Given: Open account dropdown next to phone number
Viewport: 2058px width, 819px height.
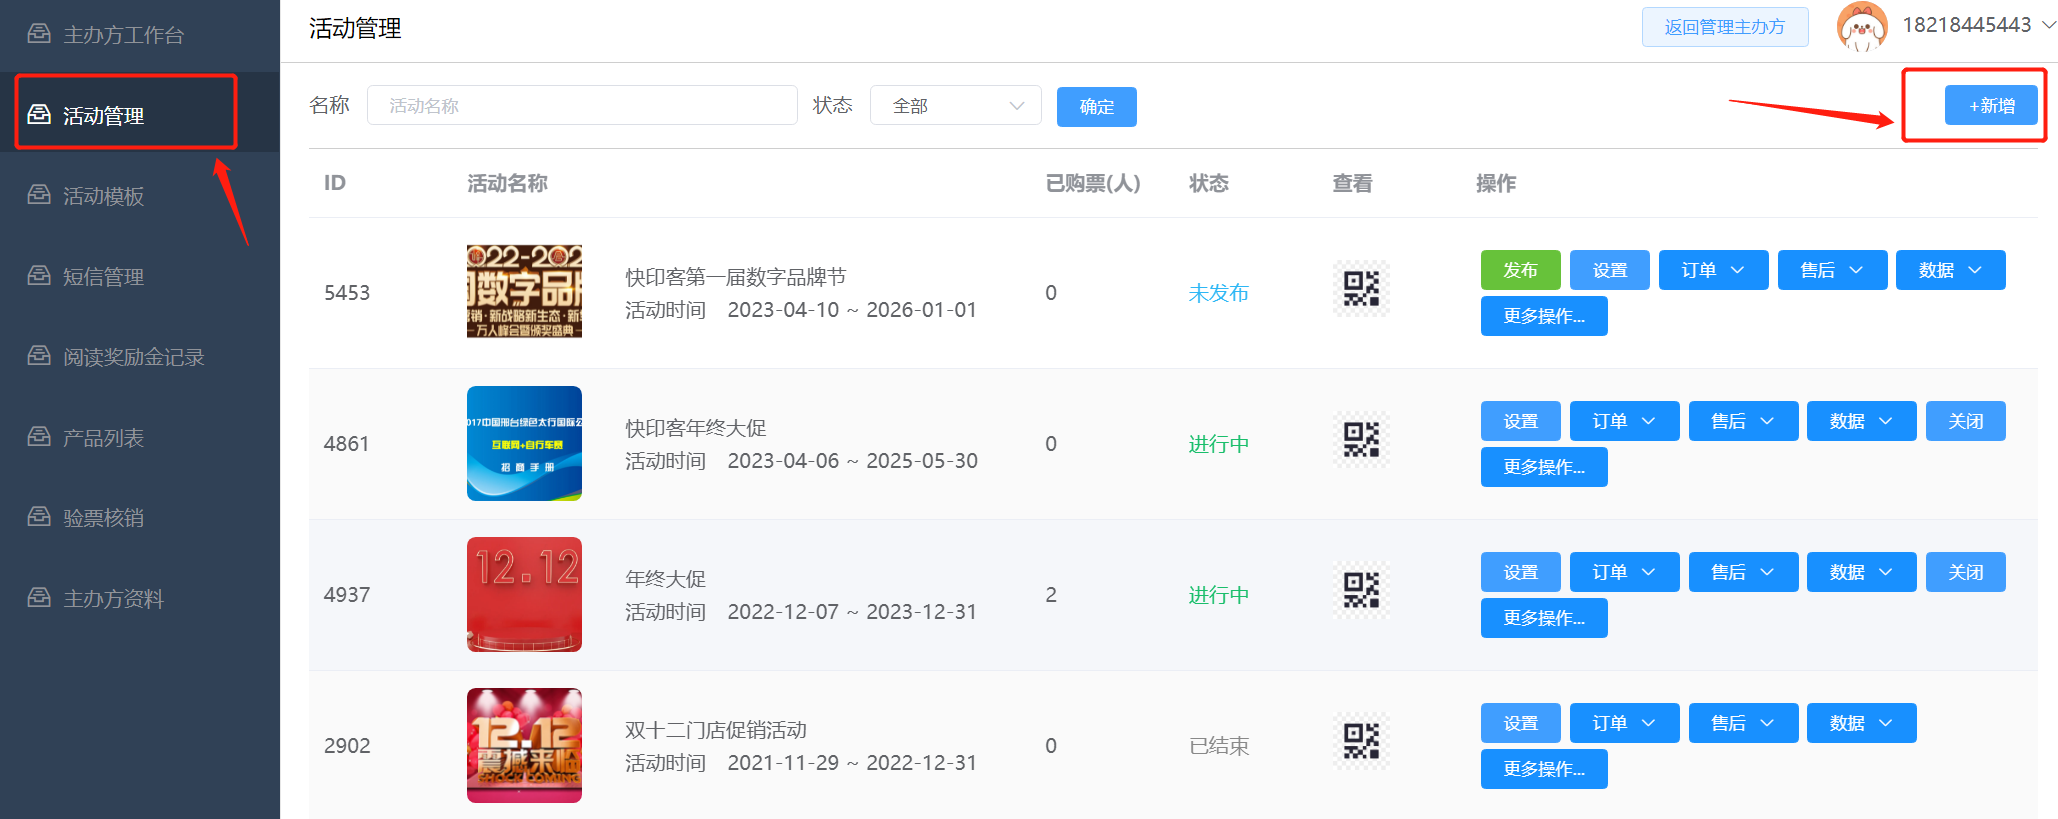Looking at the screenshot, I should [x=2047, y=26].
